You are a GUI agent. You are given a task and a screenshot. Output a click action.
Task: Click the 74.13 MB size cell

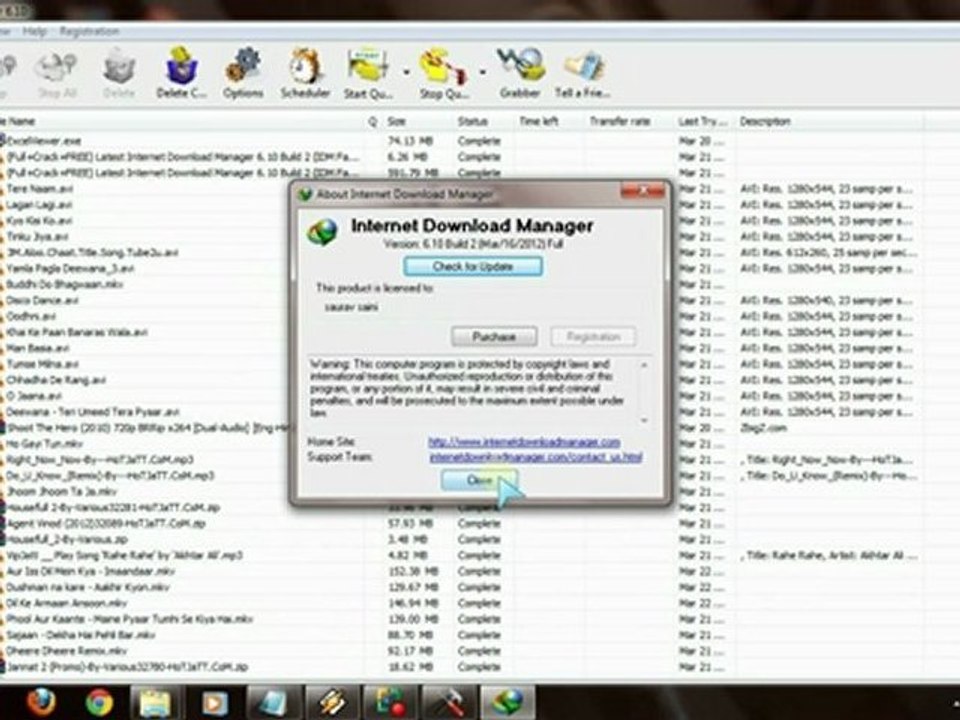(x=410, y=141)
